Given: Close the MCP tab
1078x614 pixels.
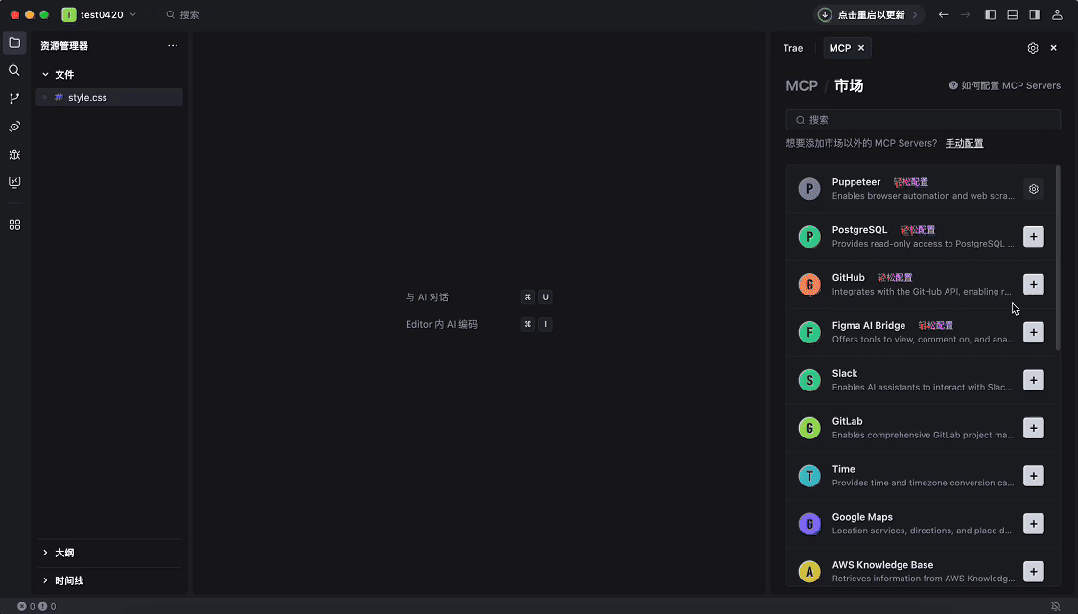Looking at the screenshot, I should 861,48.
